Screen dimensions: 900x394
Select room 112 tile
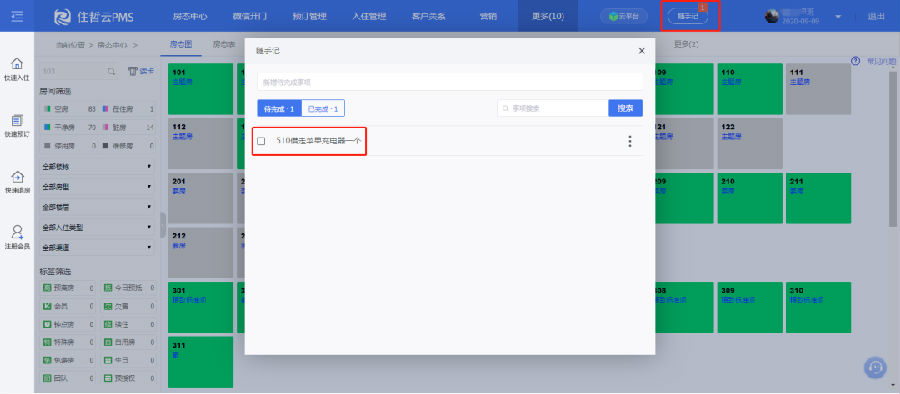click(x=200, y=144)
